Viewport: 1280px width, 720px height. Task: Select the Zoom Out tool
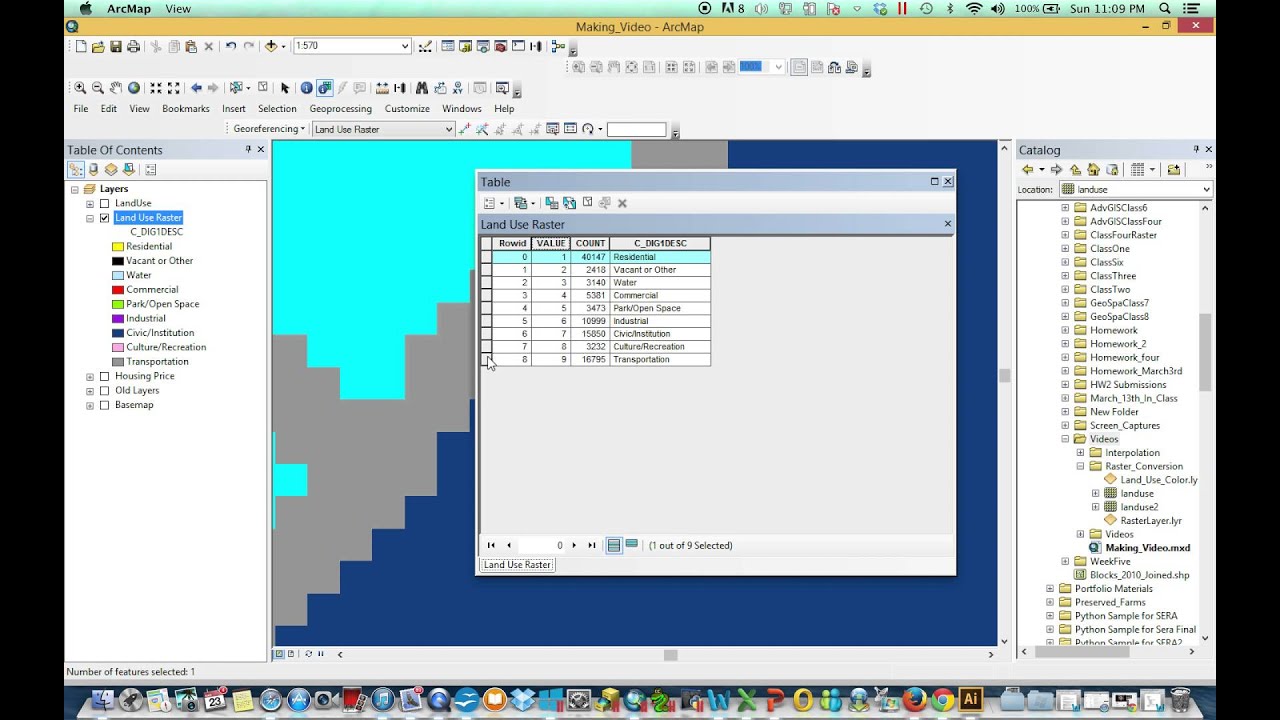97,88
